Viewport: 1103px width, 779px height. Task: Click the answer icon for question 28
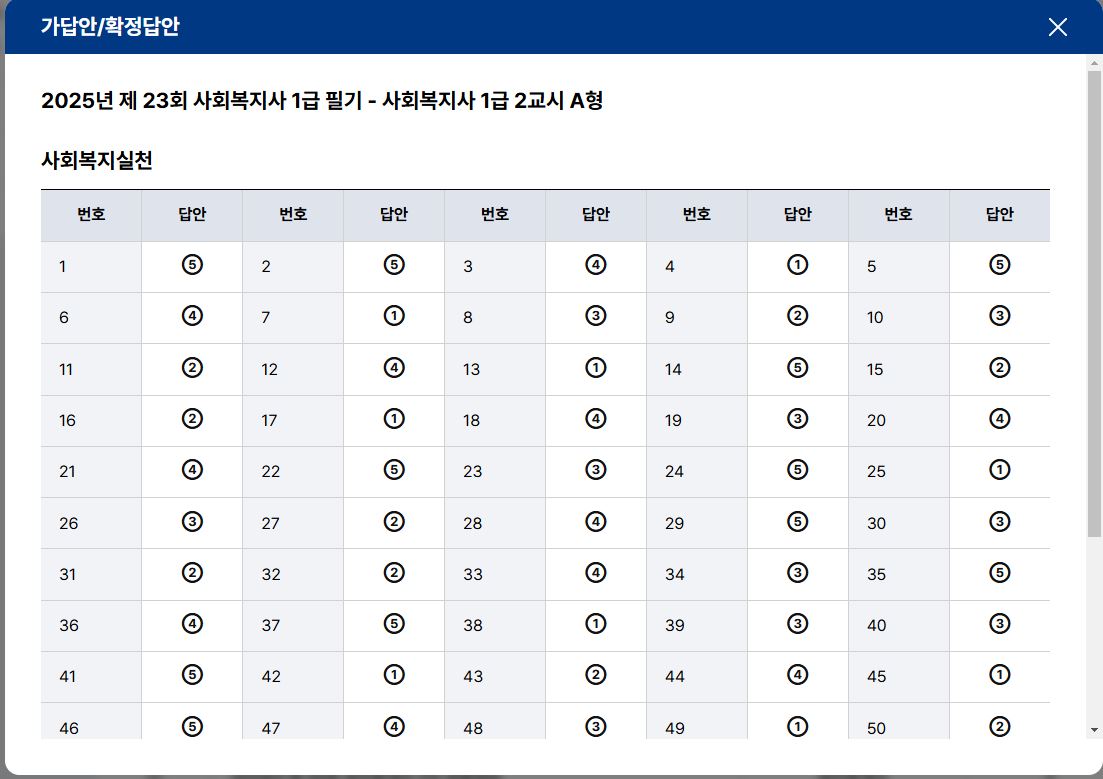point(596,522)
